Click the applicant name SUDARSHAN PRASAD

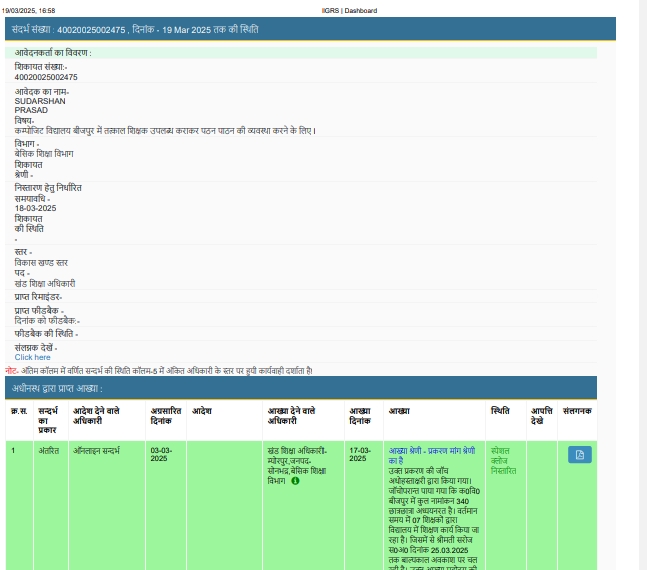point(40,105)
